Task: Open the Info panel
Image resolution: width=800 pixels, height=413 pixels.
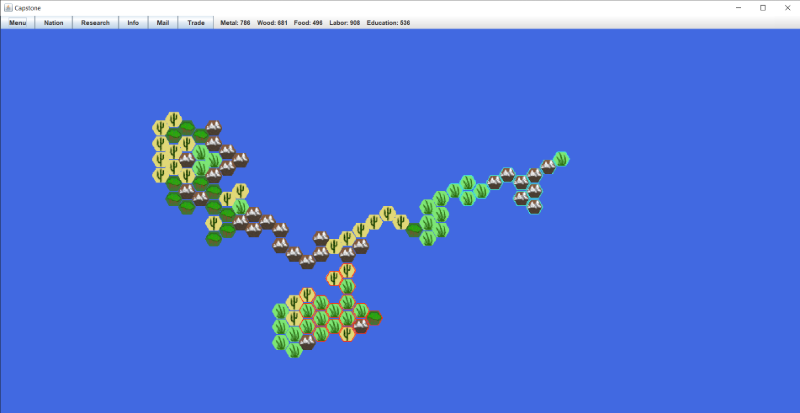Action: point(133,22)
